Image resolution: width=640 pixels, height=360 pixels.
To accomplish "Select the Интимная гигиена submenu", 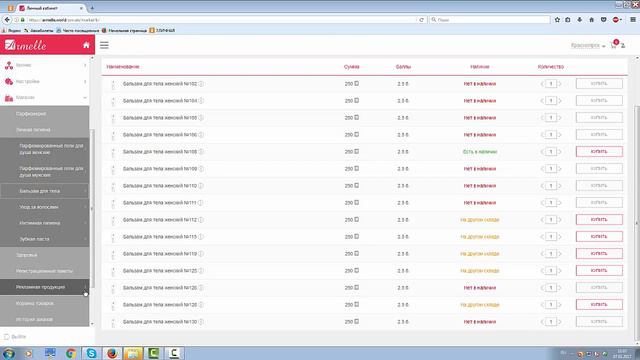I will tap(44, 223).
